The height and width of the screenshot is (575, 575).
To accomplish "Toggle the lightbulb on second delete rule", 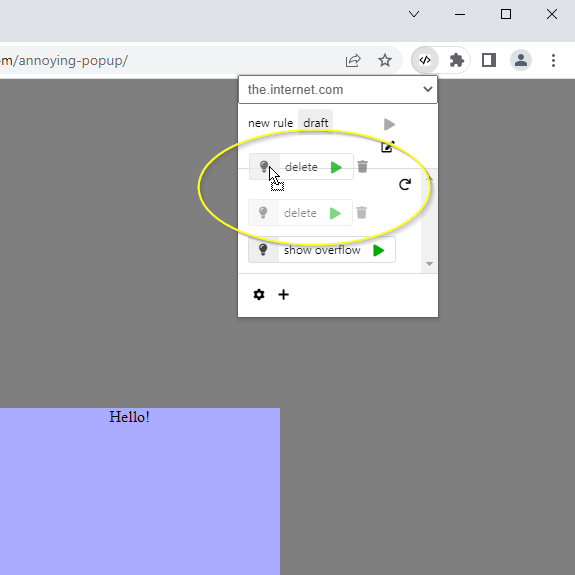I will 263,213.
